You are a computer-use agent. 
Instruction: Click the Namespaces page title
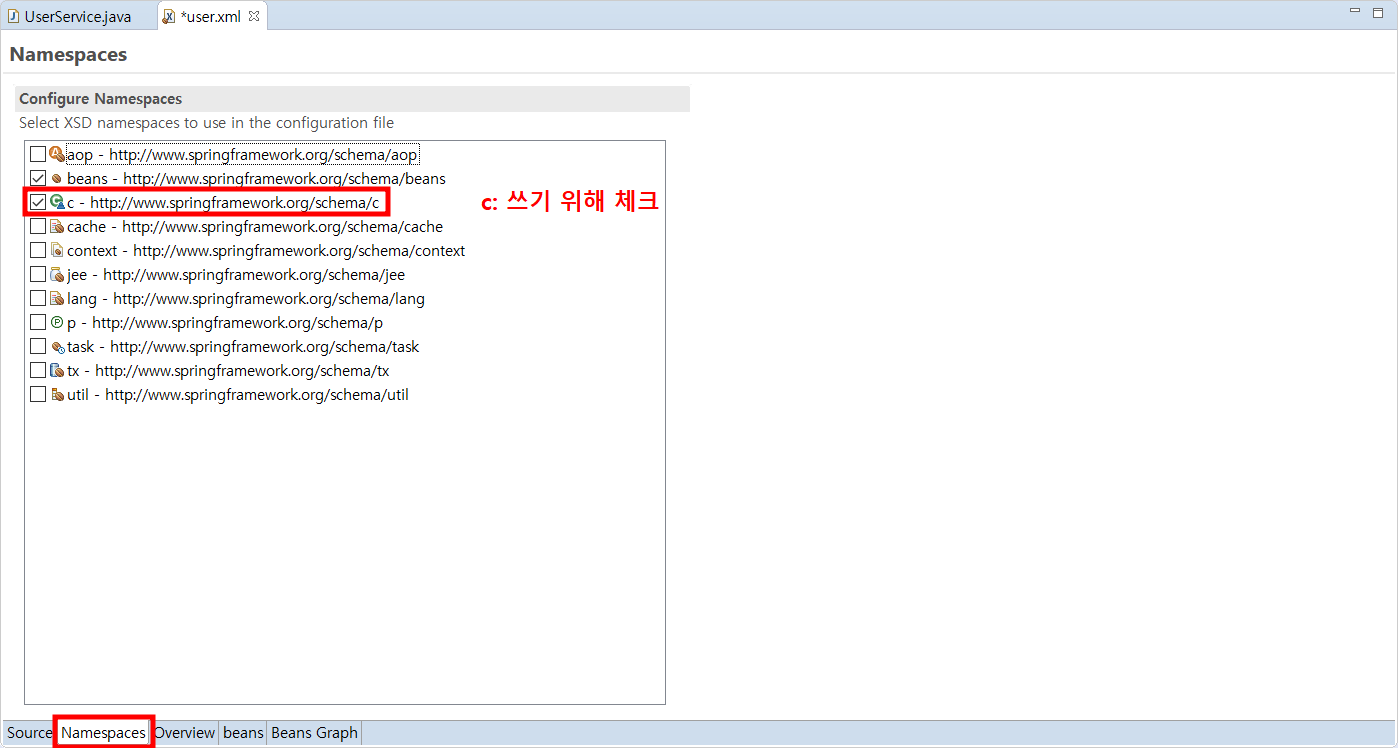68,54
